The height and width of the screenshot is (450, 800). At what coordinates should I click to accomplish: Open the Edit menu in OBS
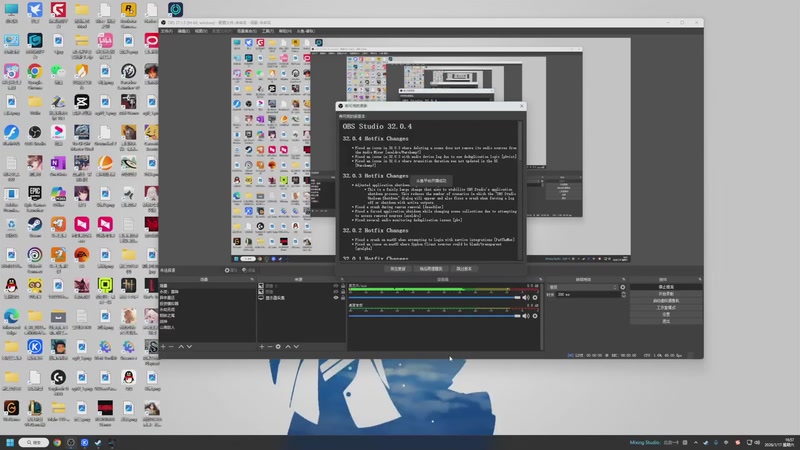coord(184,31)
